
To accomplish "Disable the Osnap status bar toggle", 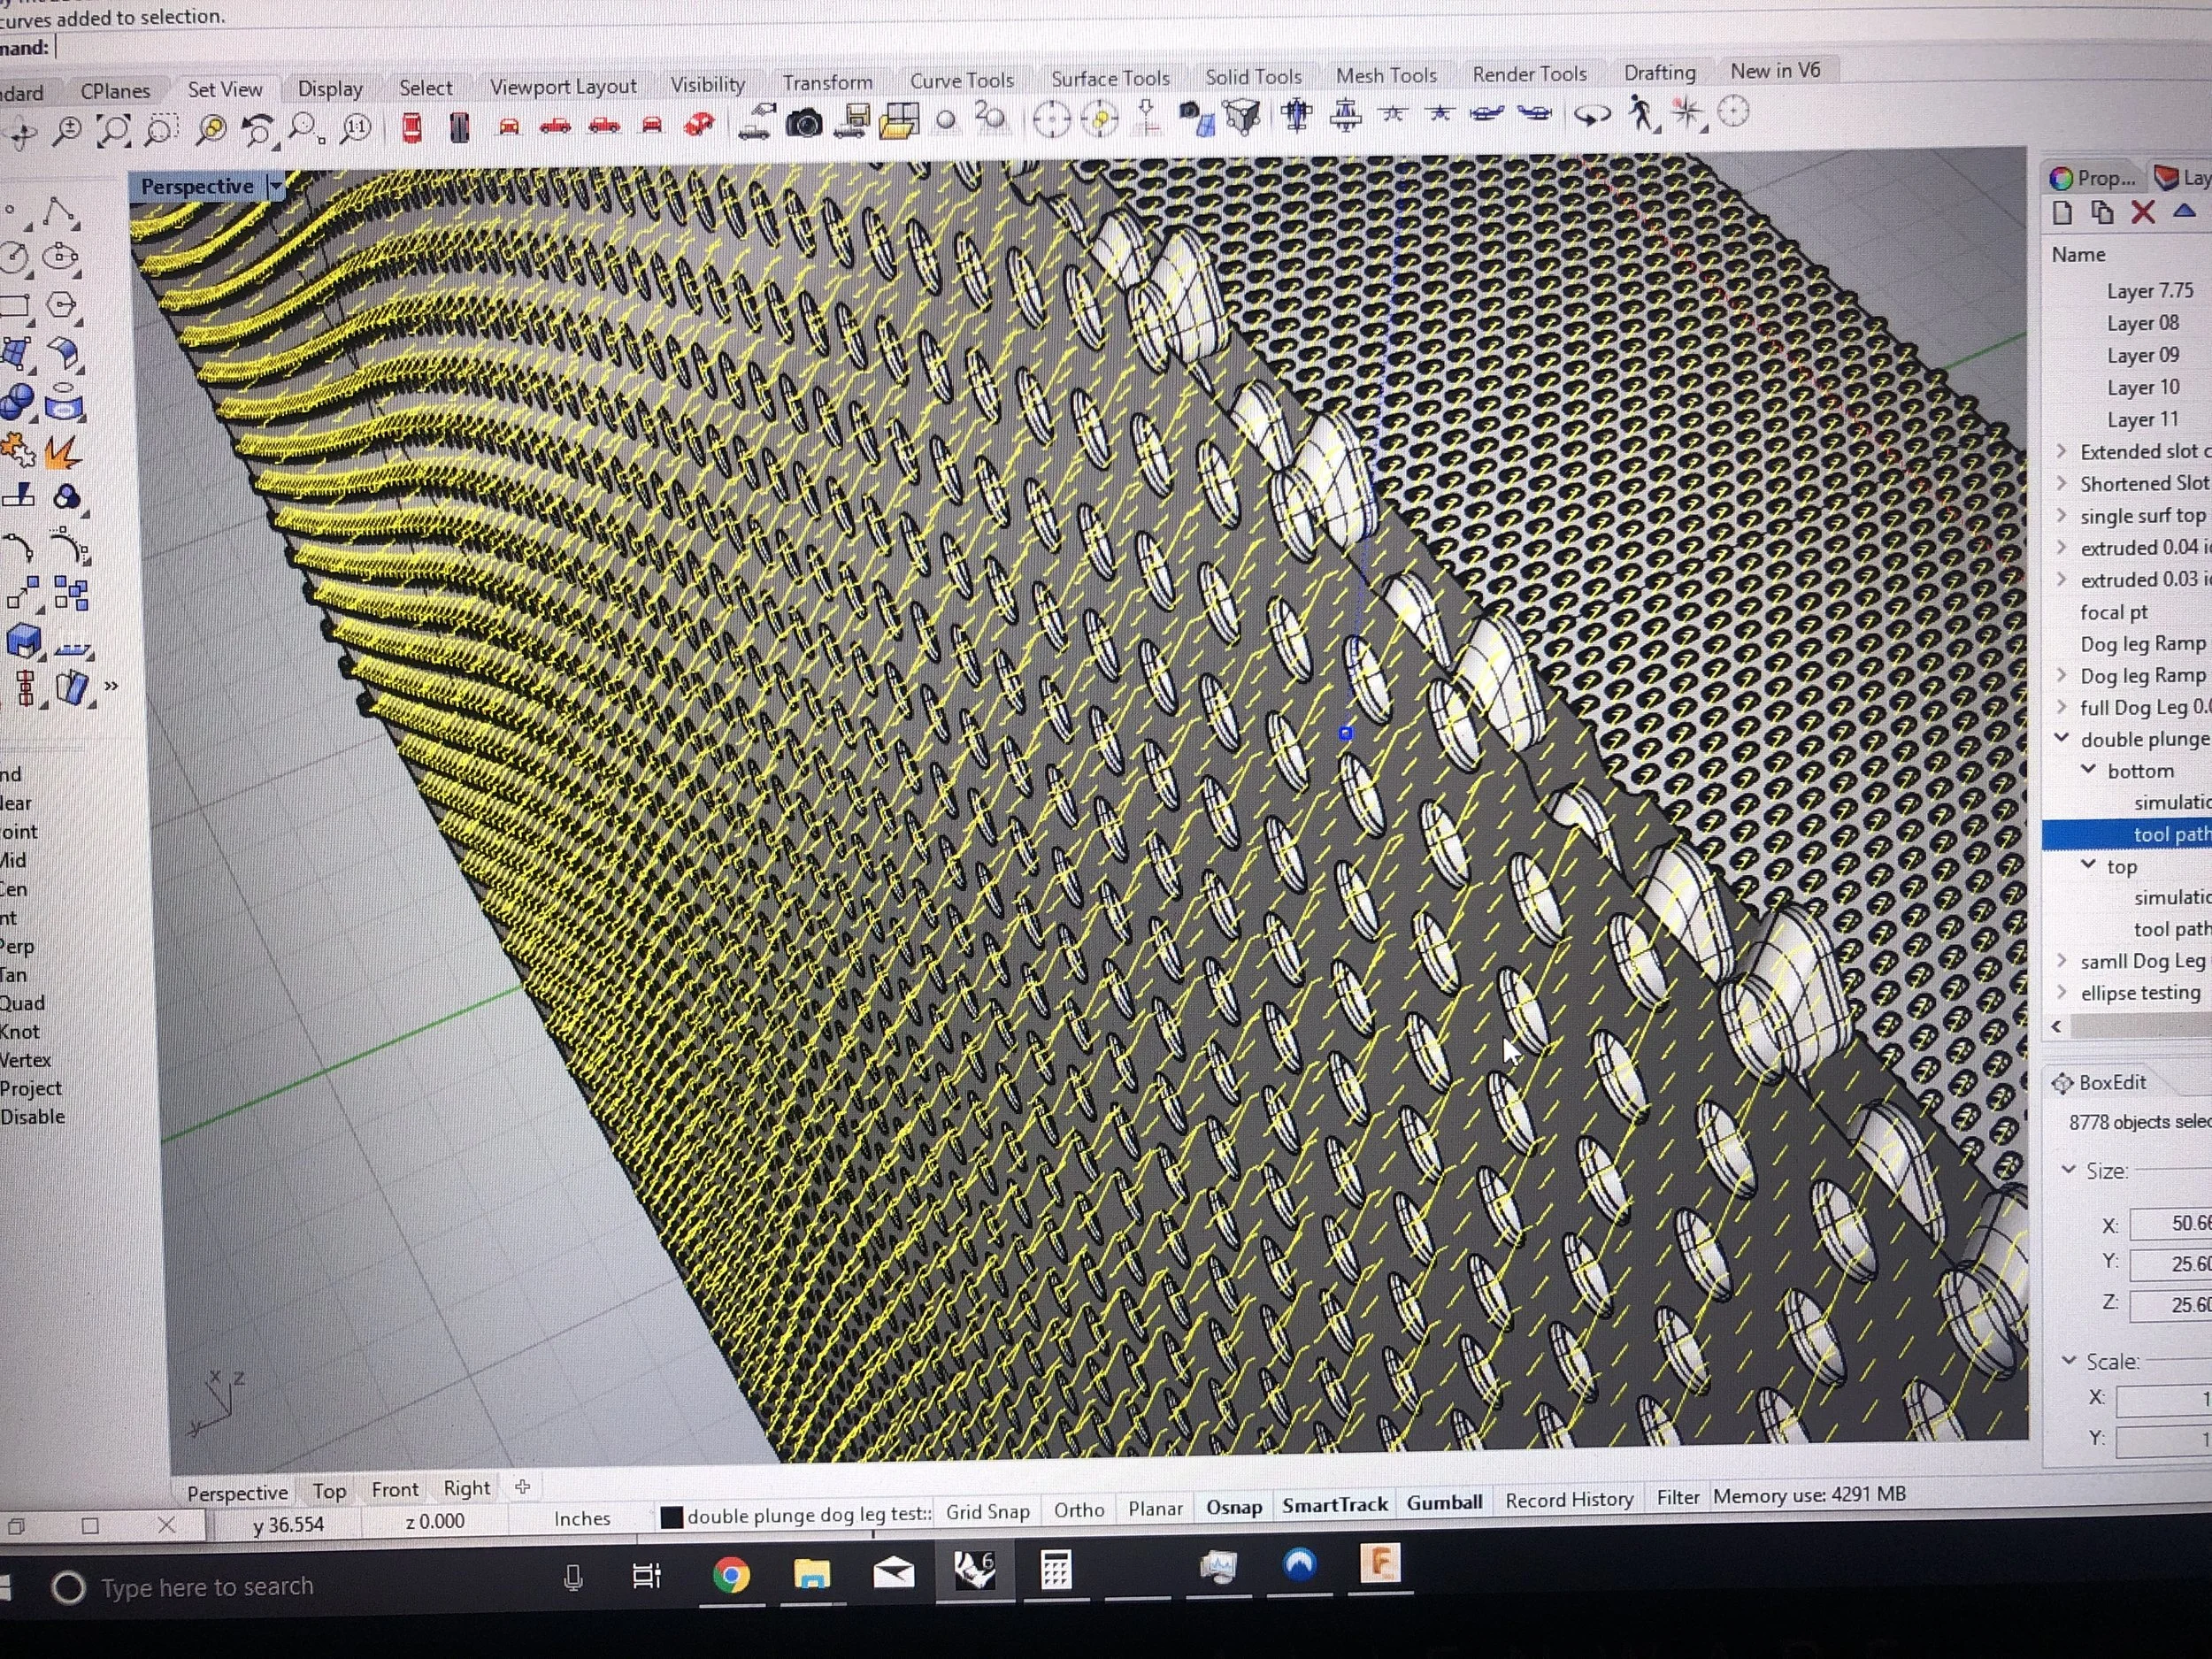I will point(1233,1507).
